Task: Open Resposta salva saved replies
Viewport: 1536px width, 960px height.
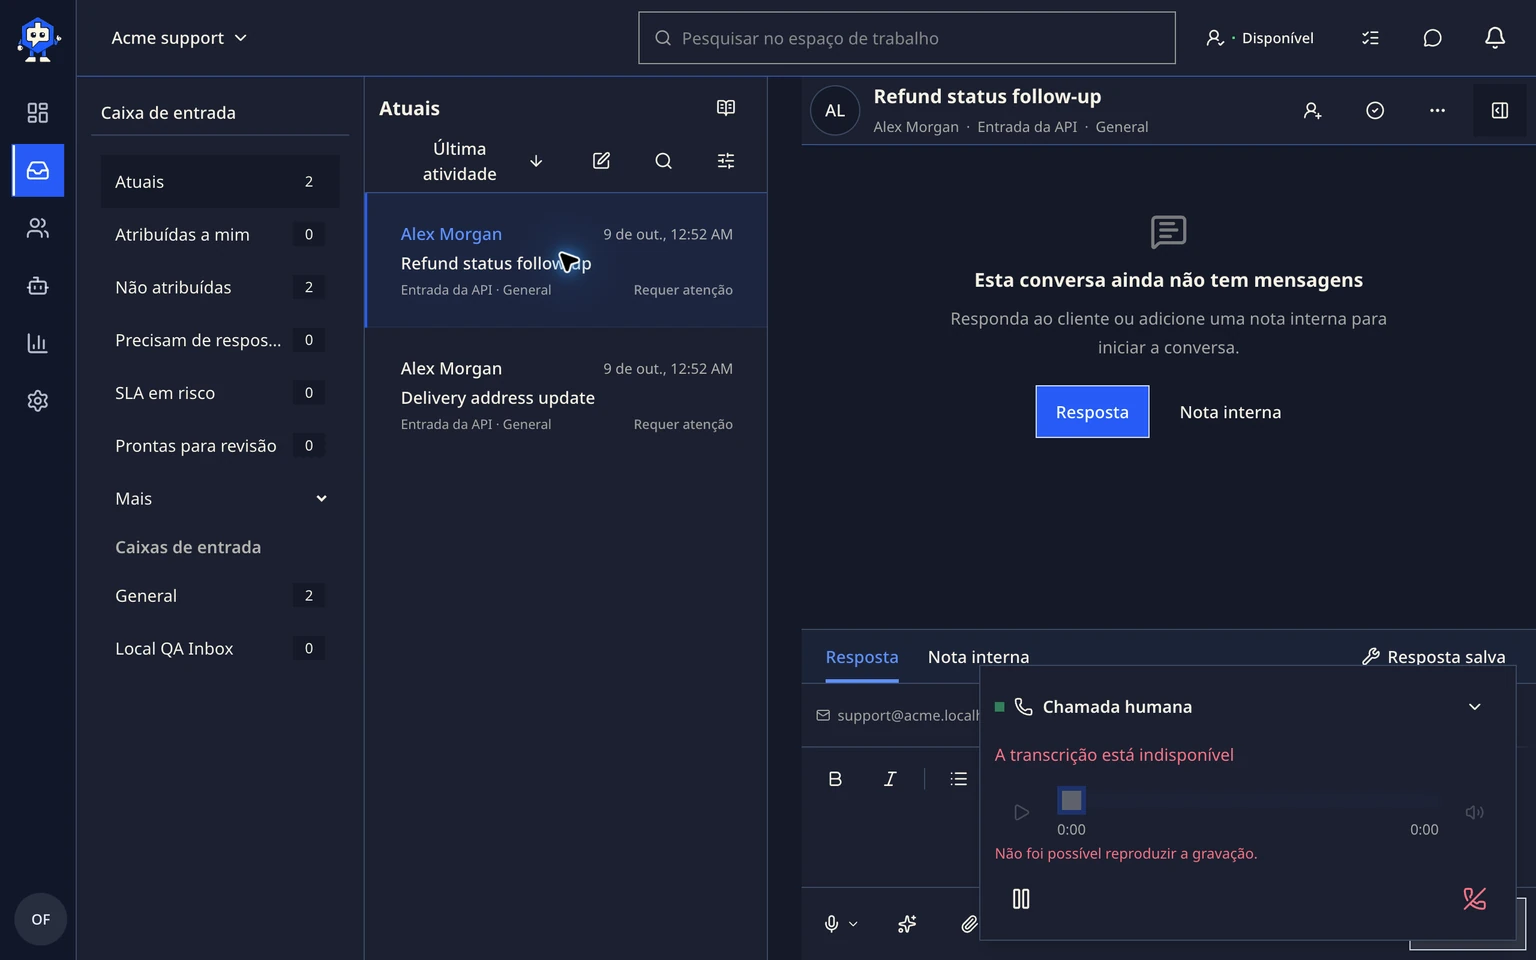Action: click(x=1434, y=657)
